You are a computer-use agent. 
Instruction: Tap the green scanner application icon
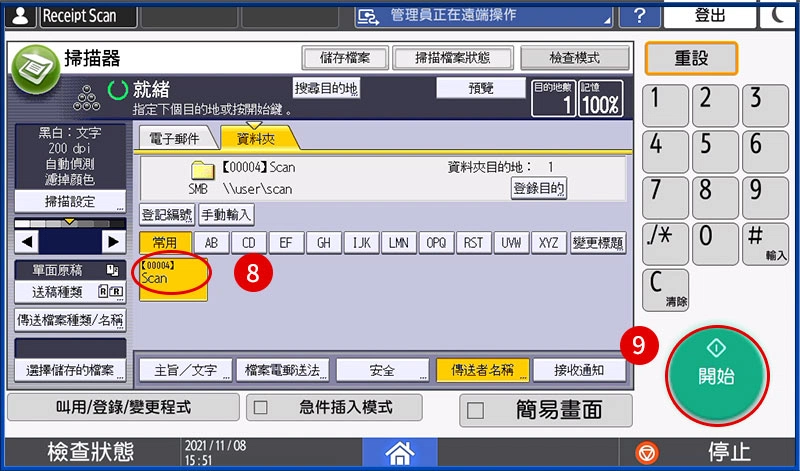click(36, 70)
